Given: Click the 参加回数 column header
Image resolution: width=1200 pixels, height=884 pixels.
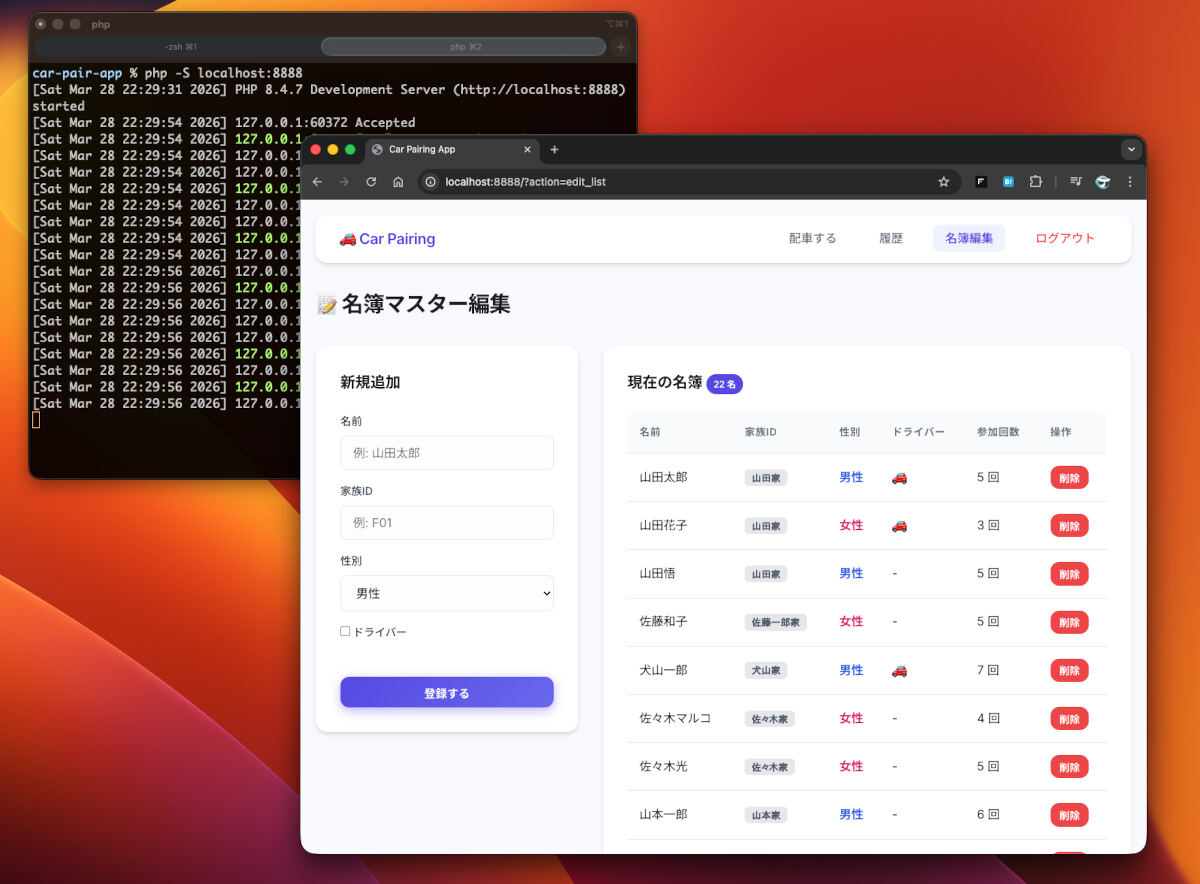Looking at the screenshot, I should click(x=998, y=432).
